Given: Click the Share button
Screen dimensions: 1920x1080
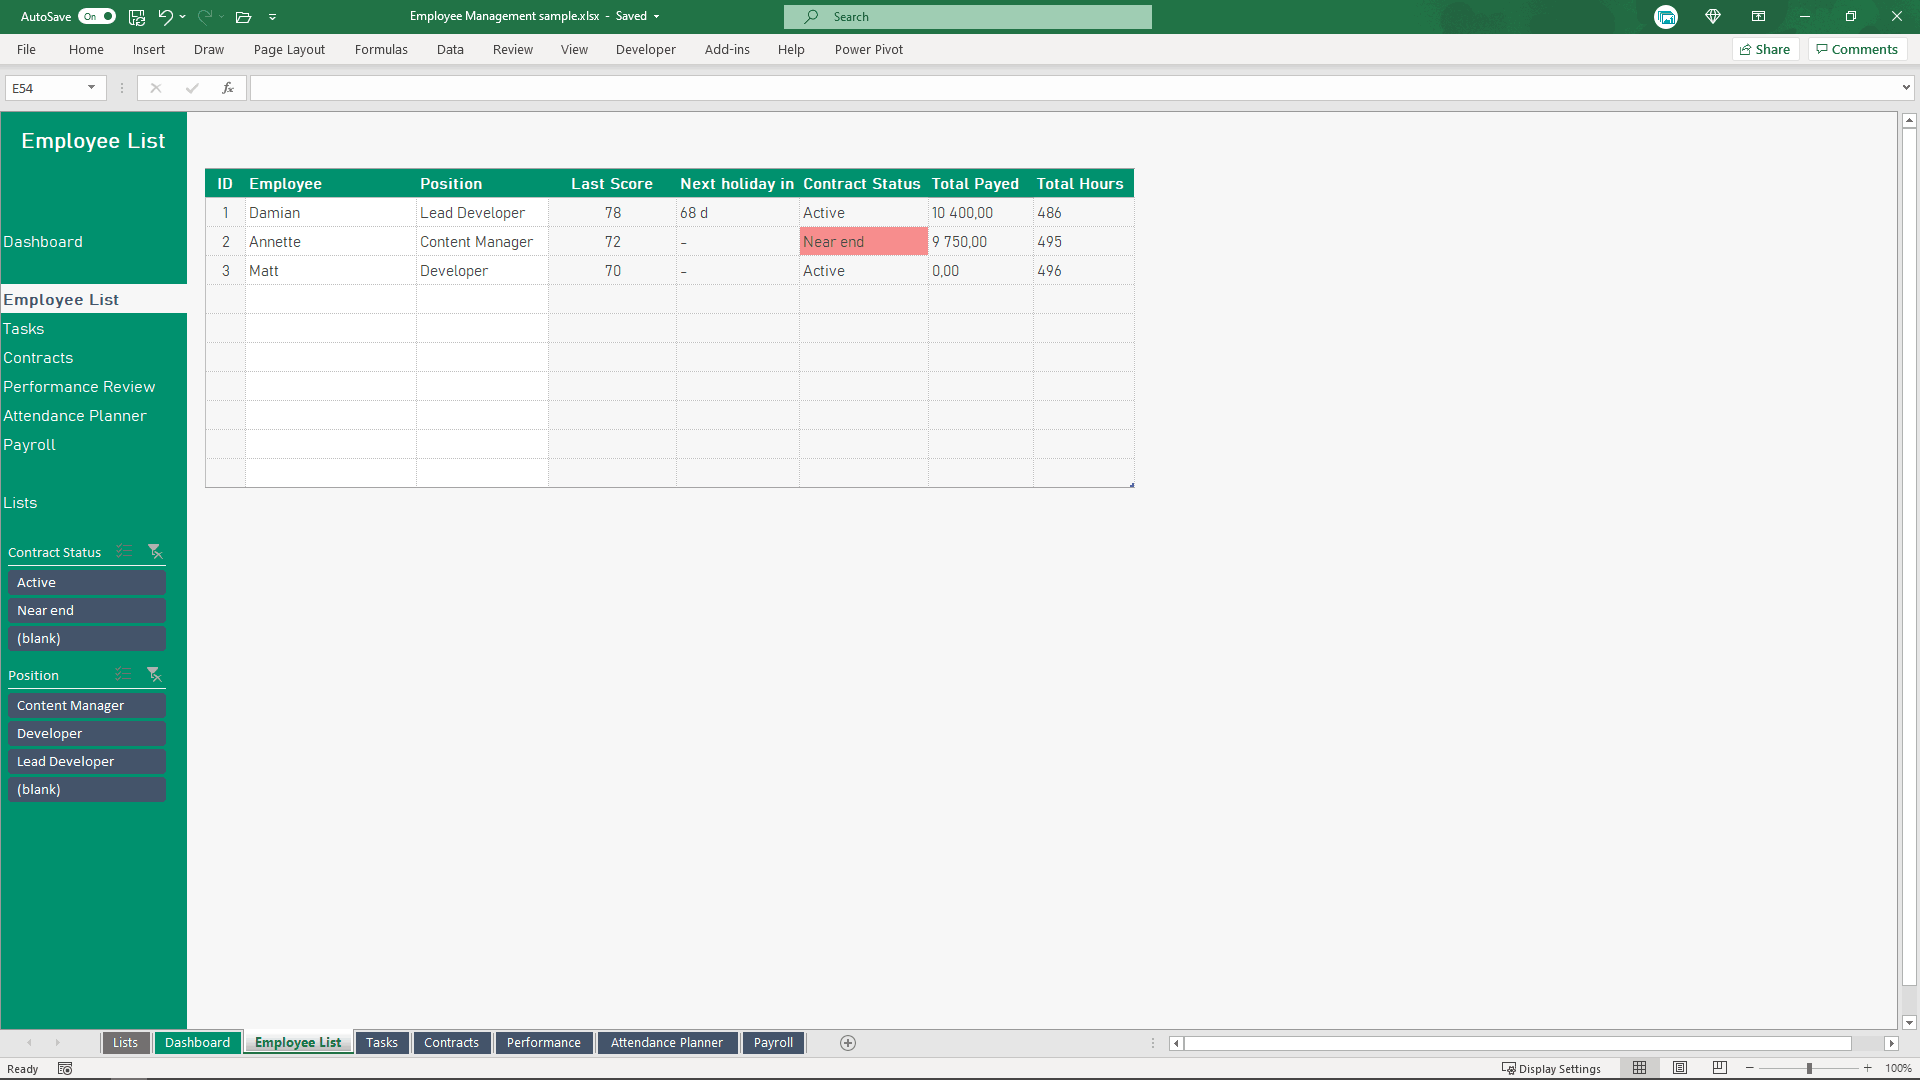Looking at the screenshot, I should [x=1765, y=49].
